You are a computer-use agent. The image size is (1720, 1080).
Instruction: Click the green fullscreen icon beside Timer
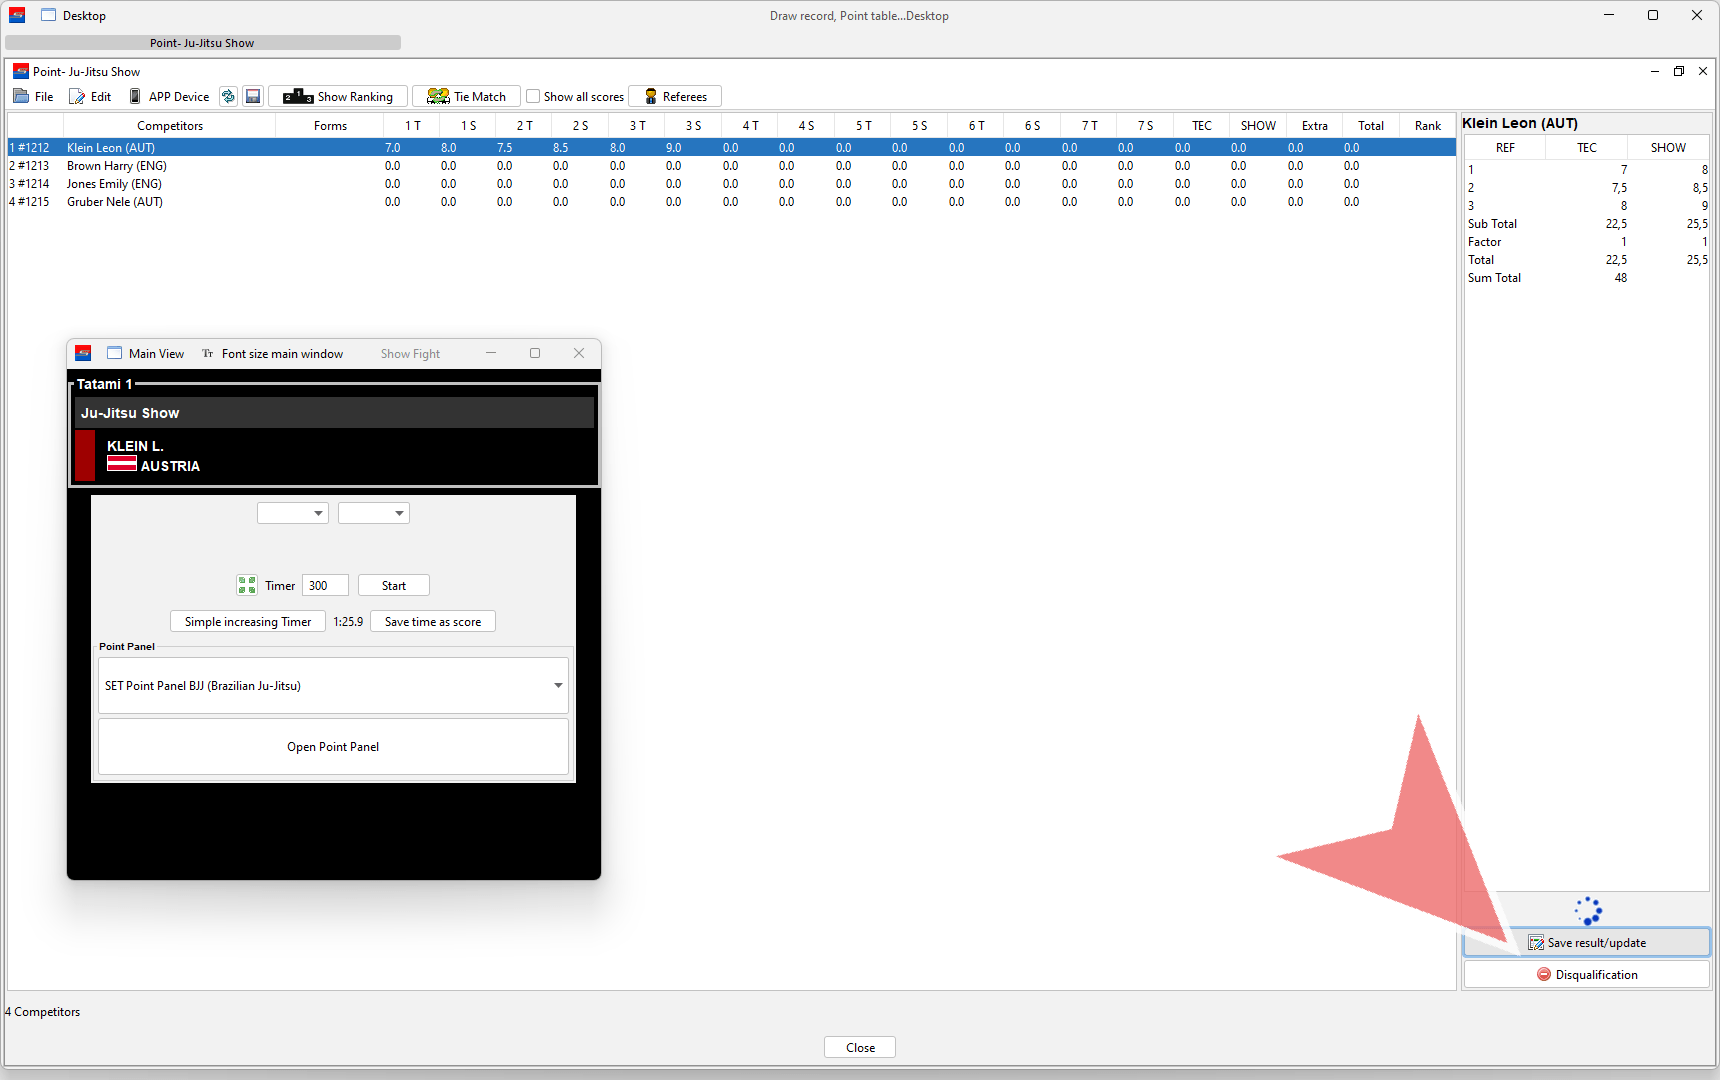(247, 585)
